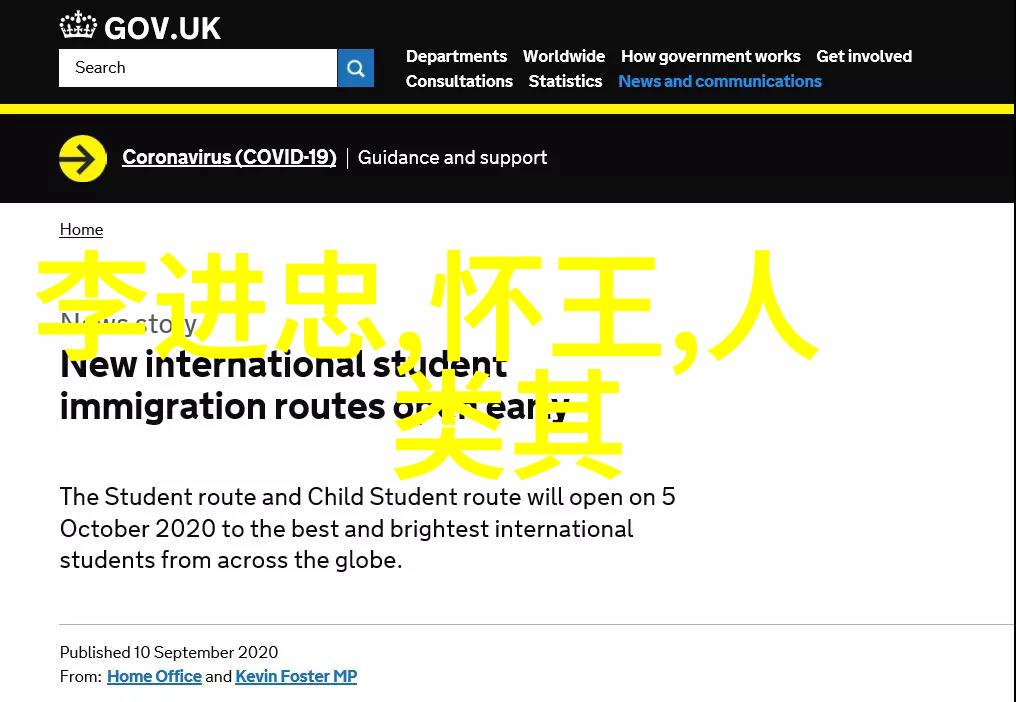Click Guidance and support text
1016x702 pixels.
(x=452, y=158)
